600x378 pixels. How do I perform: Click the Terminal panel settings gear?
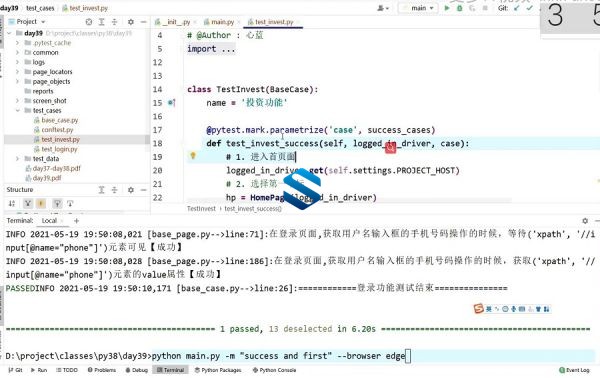(585, 221)
